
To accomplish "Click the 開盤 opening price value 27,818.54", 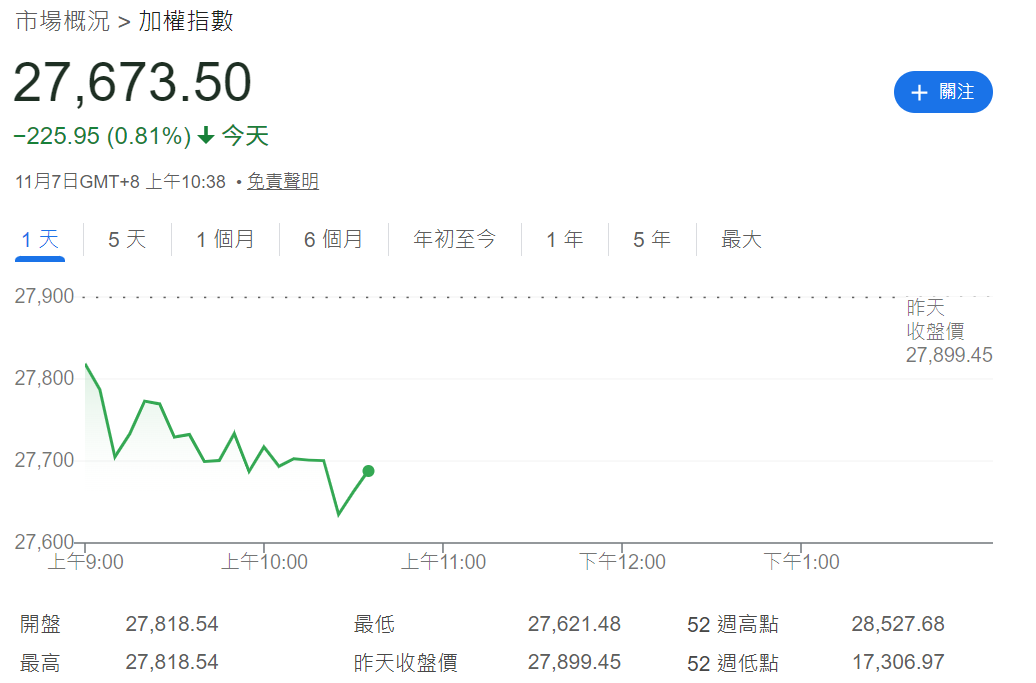I will (172, 623).
